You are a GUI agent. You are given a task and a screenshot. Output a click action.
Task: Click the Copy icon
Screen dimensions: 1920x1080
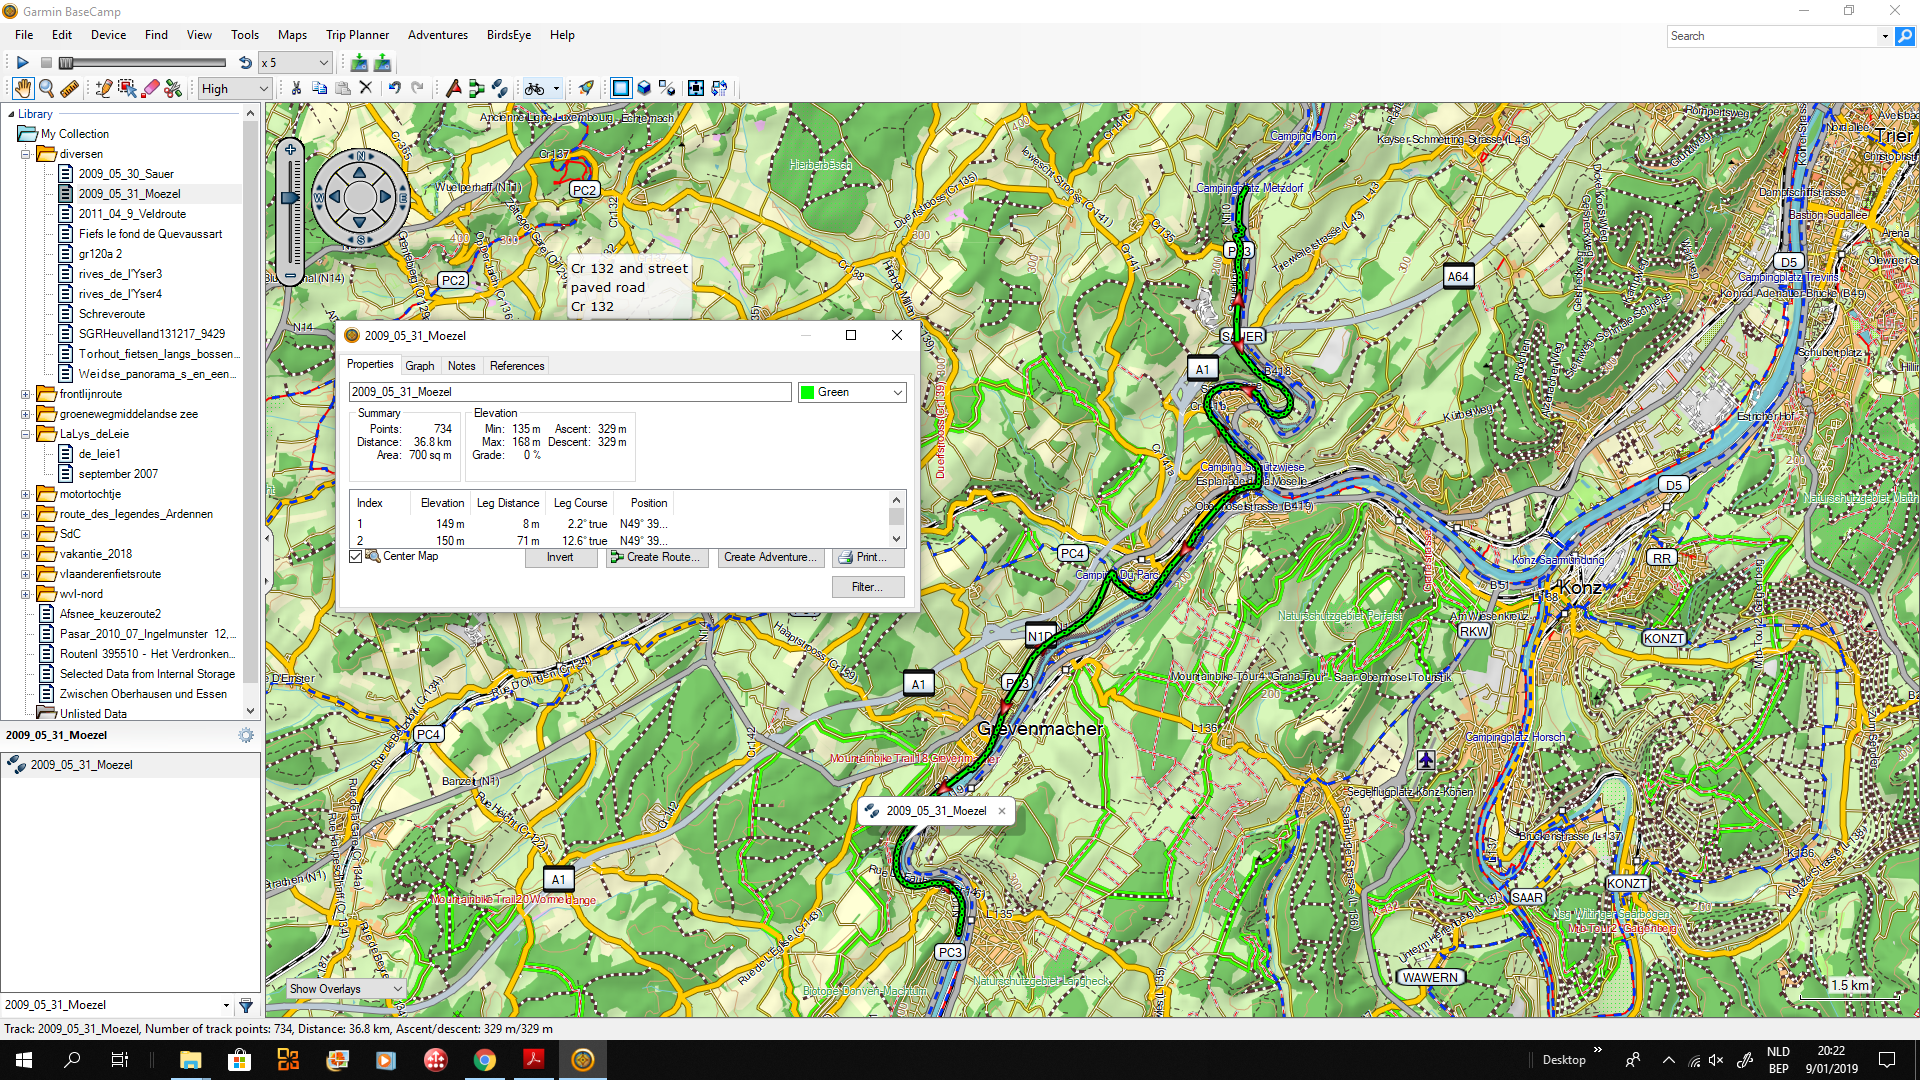pyautogui.click(x=319, y=88)
